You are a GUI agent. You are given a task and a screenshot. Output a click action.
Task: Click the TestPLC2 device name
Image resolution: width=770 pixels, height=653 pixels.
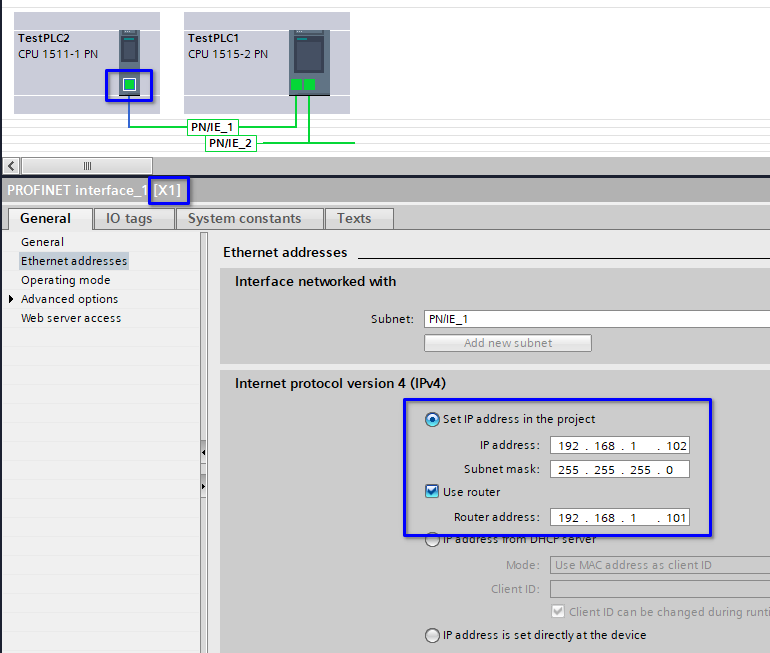44,38
